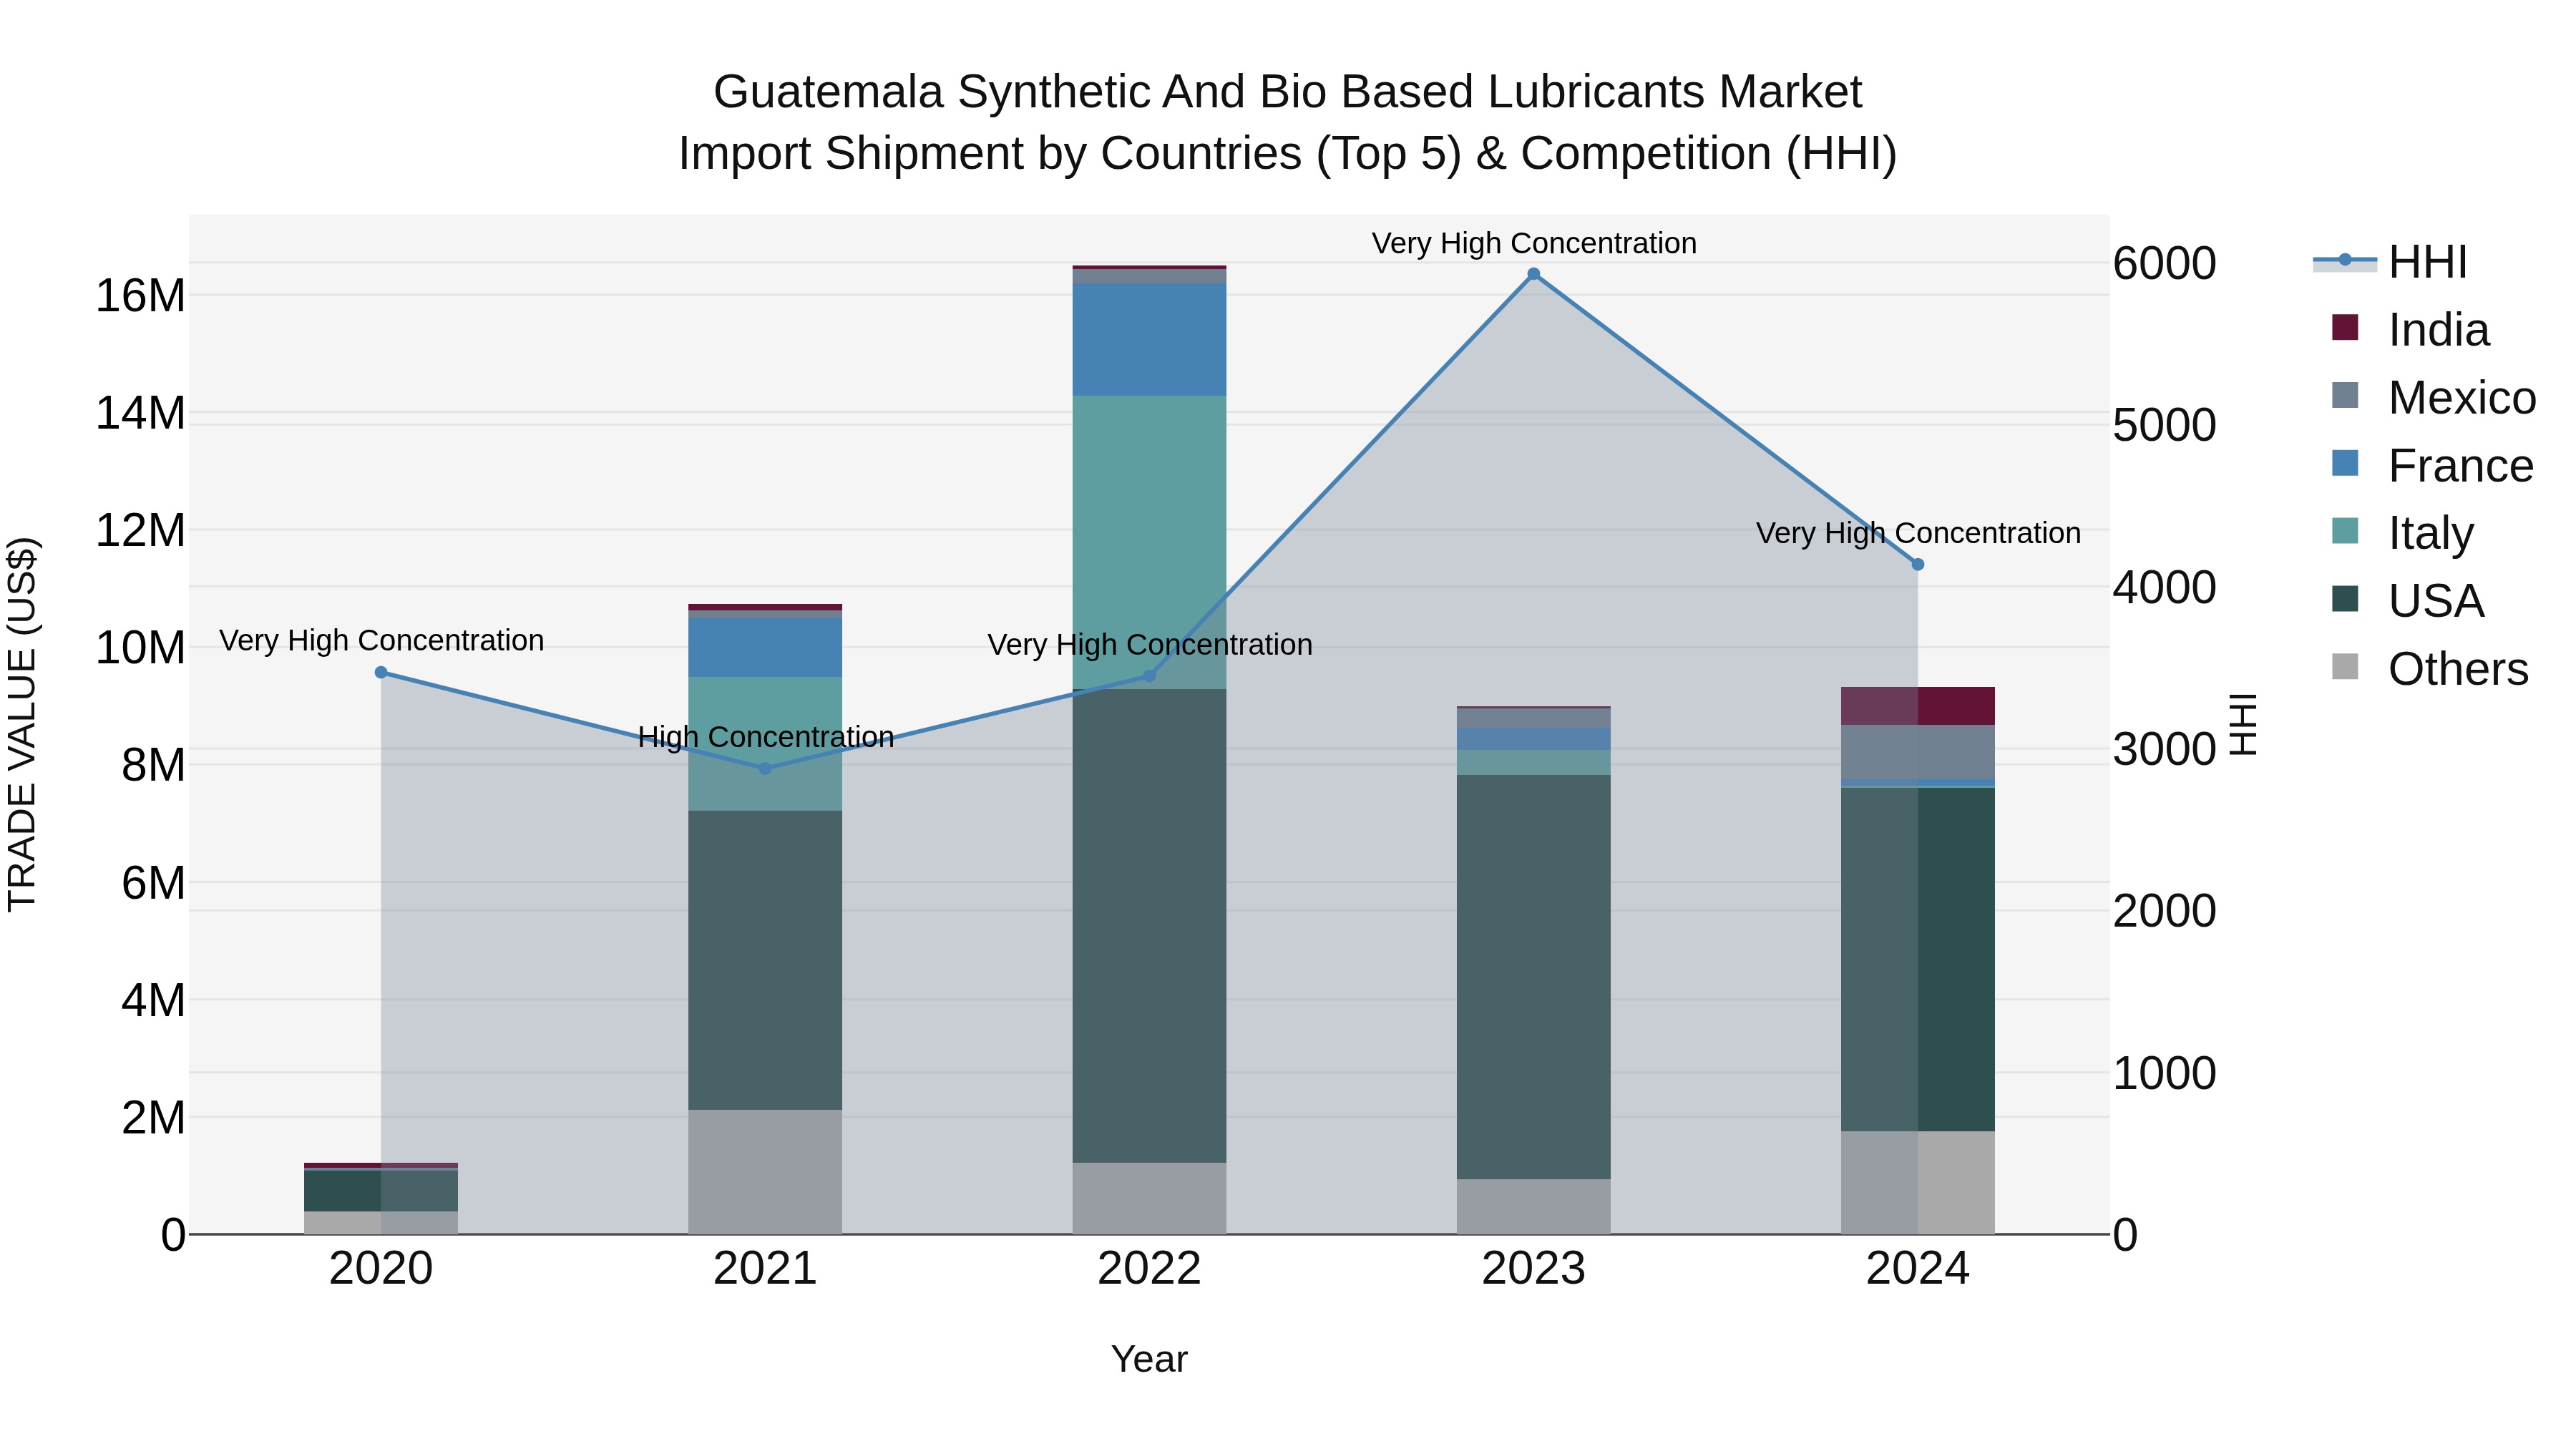Click the Year x-axis title
The height and width of the screenshot is (1449, 2576).
click(x=1149, y=1359)
